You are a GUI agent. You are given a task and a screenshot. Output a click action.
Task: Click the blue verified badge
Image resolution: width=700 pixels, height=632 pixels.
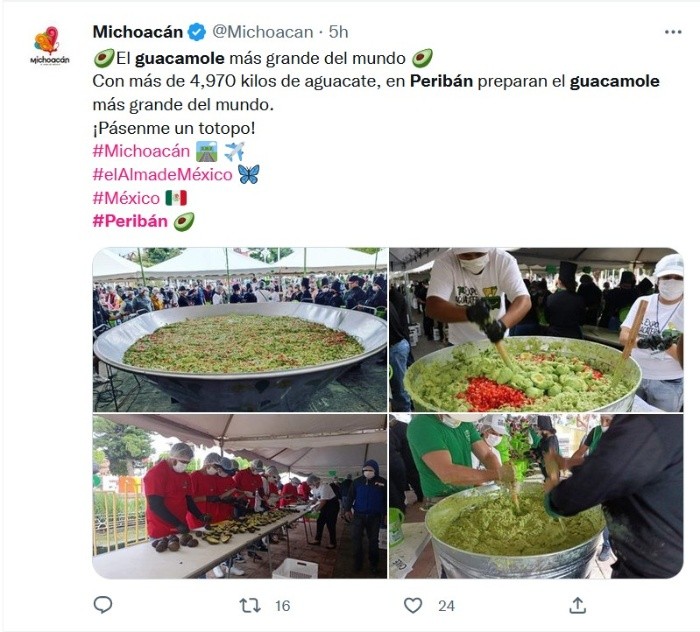point(197,32)
